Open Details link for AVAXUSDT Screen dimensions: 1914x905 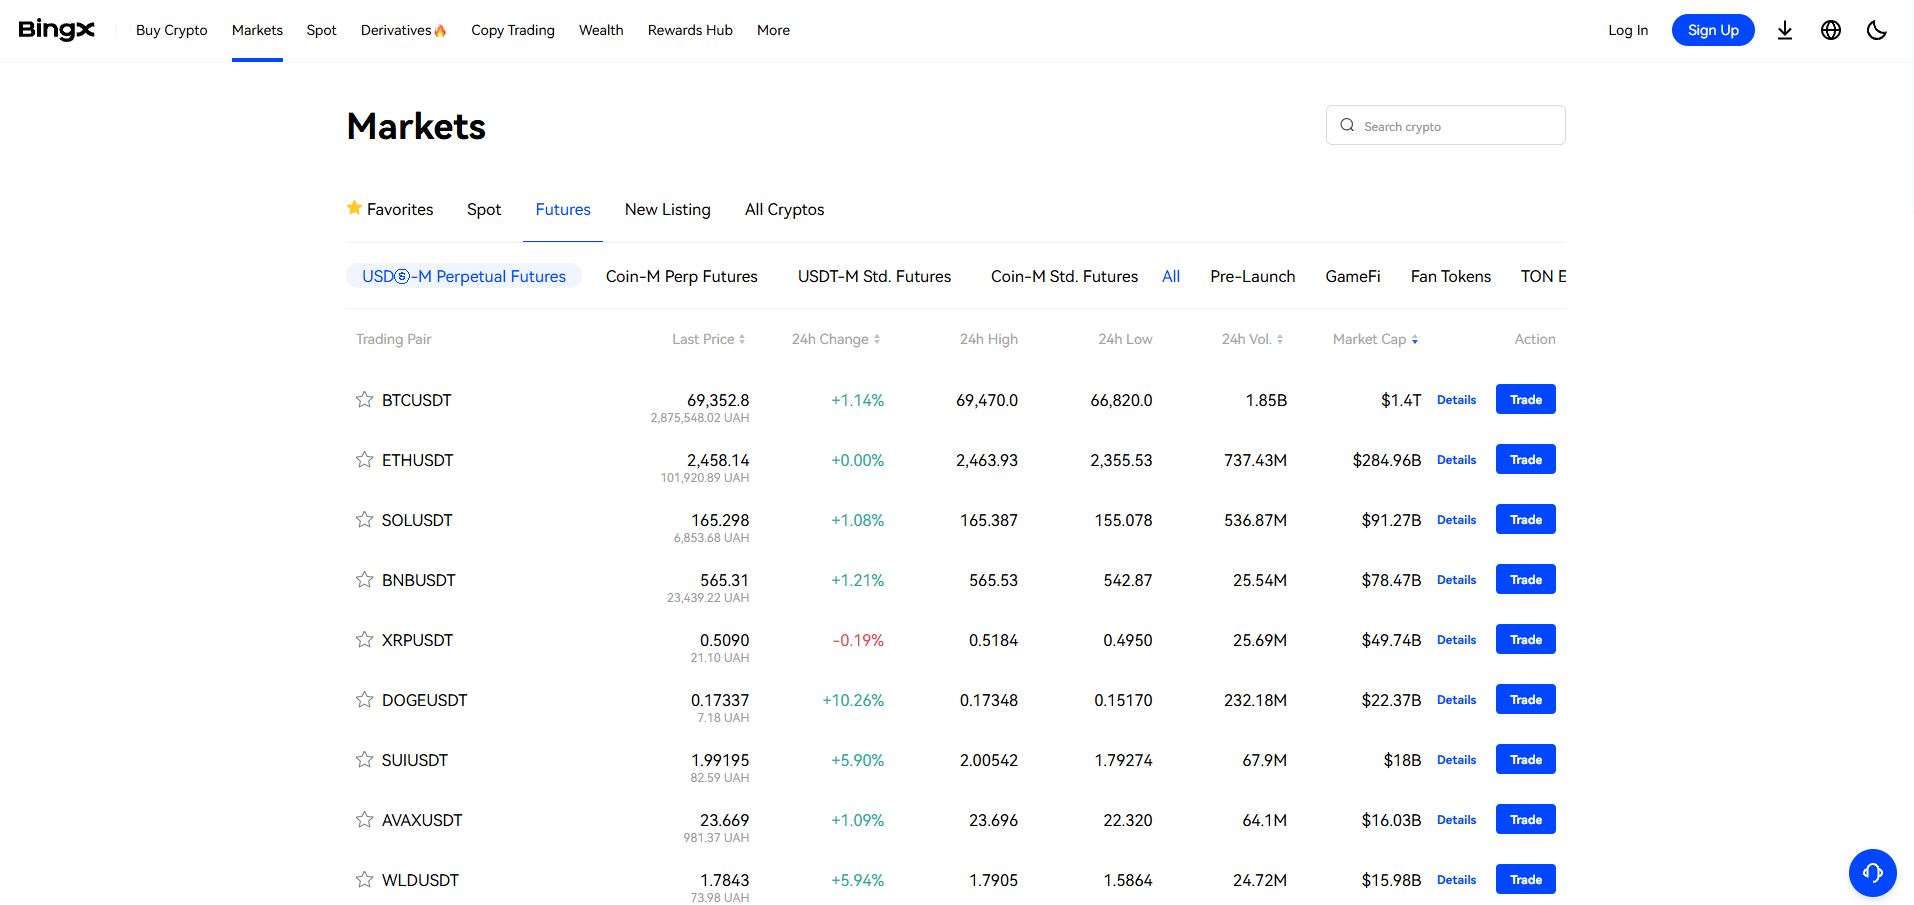[x=1456, y=819]
